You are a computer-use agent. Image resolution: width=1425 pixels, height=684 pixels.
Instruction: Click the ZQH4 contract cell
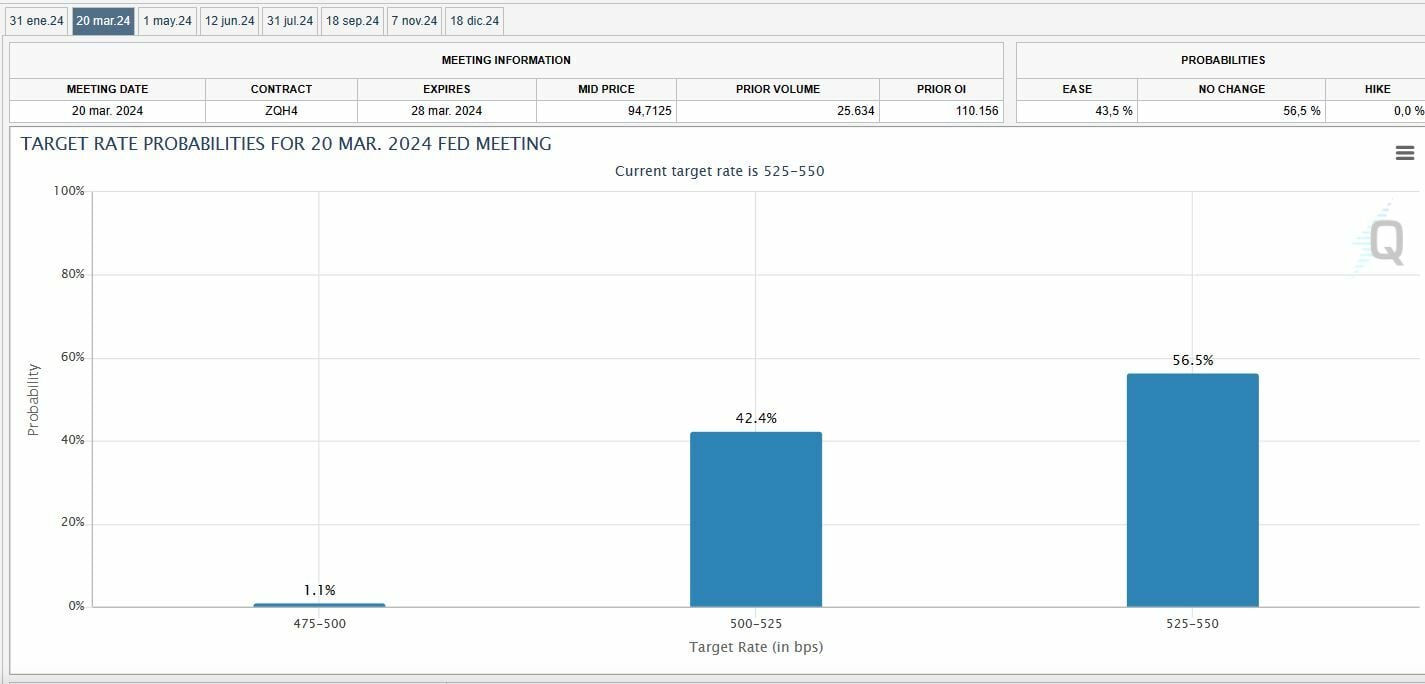coord(281,111)
